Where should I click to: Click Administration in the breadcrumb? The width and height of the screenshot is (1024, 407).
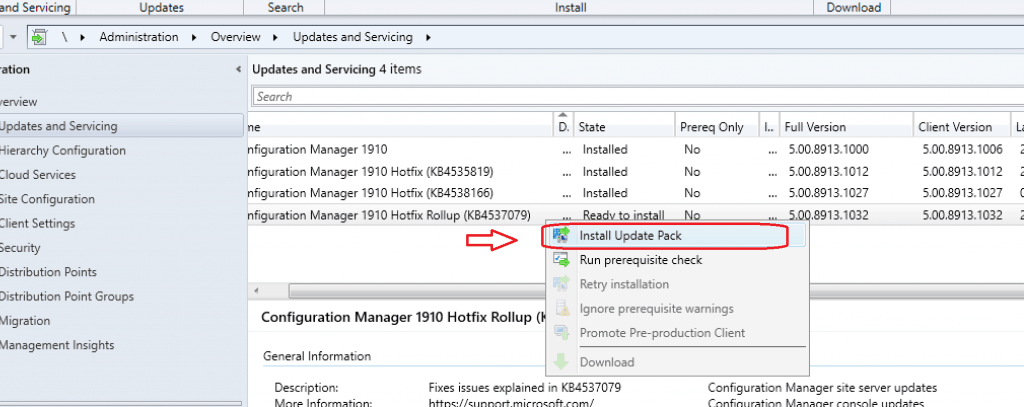[138, 37]
